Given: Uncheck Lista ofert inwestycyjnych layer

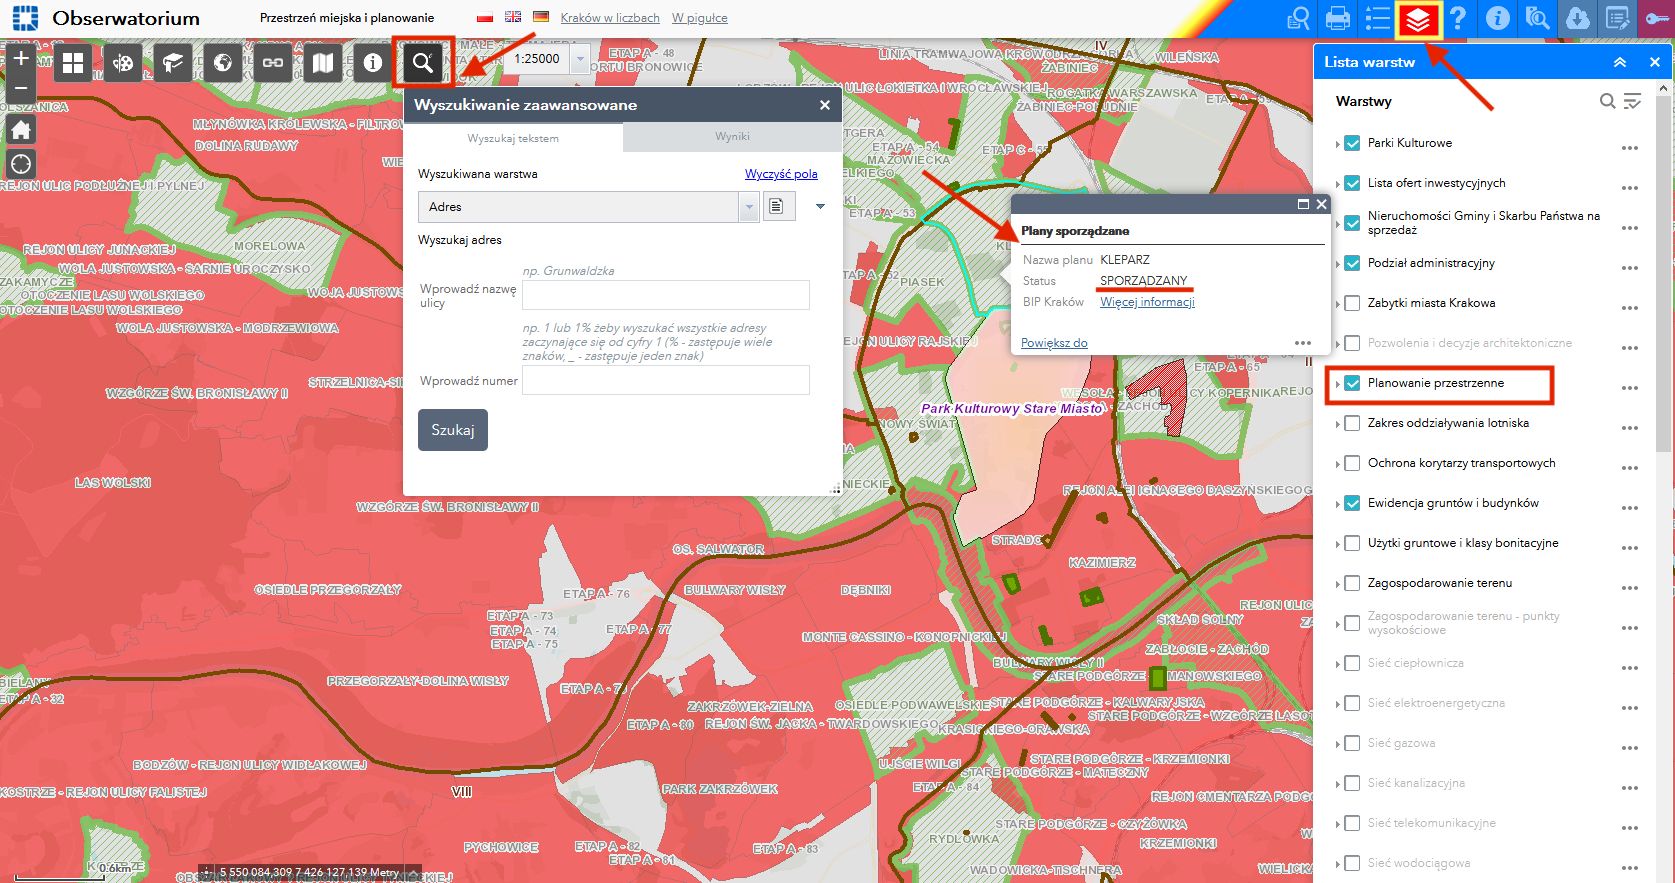Looking at the screenshot, I should tap(1352, 183).
